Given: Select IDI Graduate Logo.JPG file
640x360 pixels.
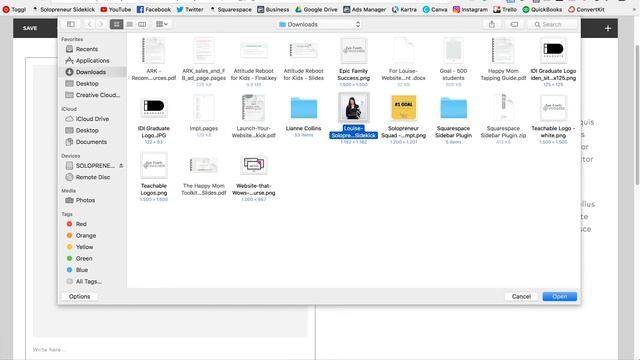Looking at the screenshot, I should click(154, 119).
